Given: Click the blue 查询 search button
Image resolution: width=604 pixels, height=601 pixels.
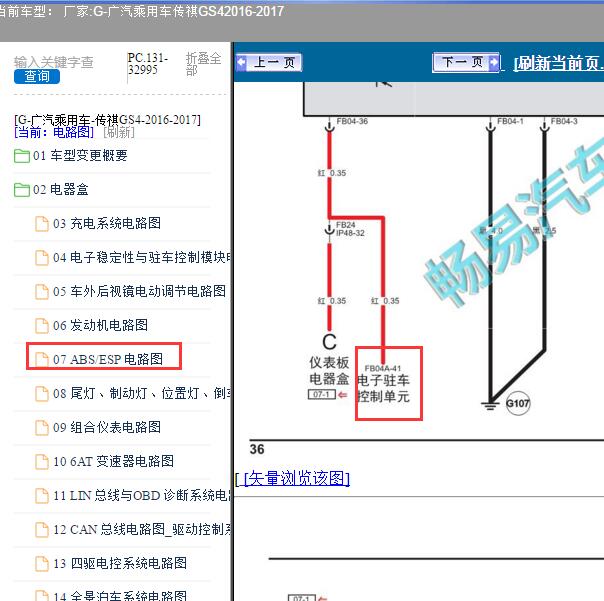Looking at the screenshot, I should [x=37, y=76].
